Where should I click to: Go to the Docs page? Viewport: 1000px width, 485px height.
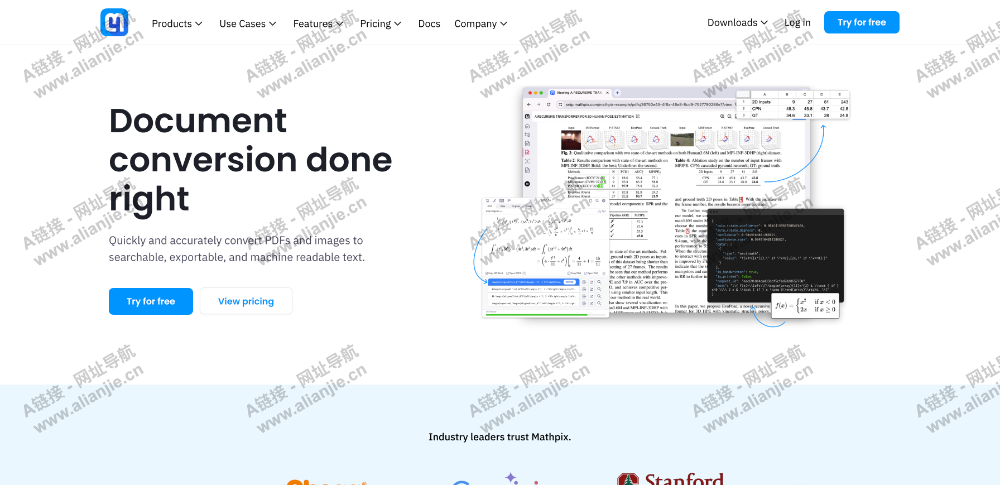pos(429,24)
